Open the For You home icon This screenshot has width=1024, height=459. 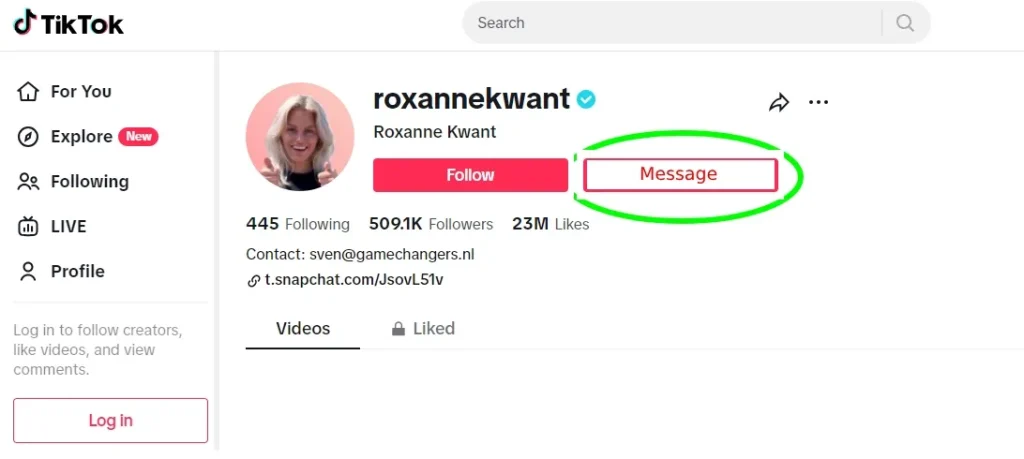tap(27, 91)
